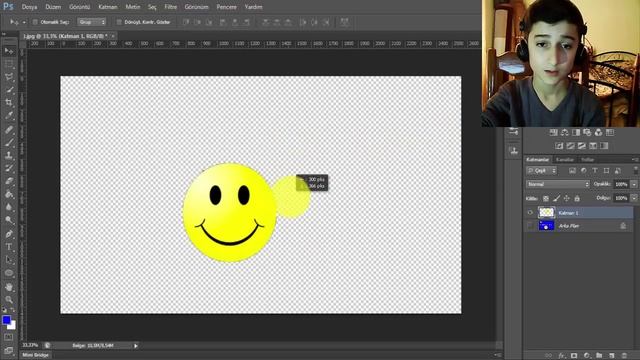Open the Opaklık slider dropdown arrow

pyautogui.click(x=634, y=184)
